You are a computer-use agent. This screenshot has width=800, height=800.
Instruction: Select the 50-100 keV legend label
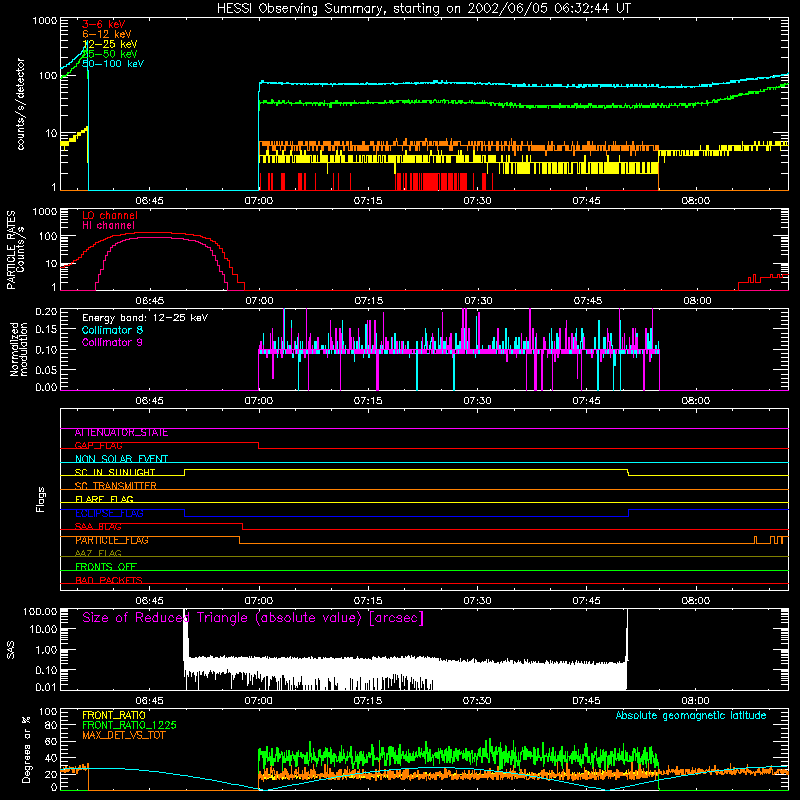coord(113,64)
